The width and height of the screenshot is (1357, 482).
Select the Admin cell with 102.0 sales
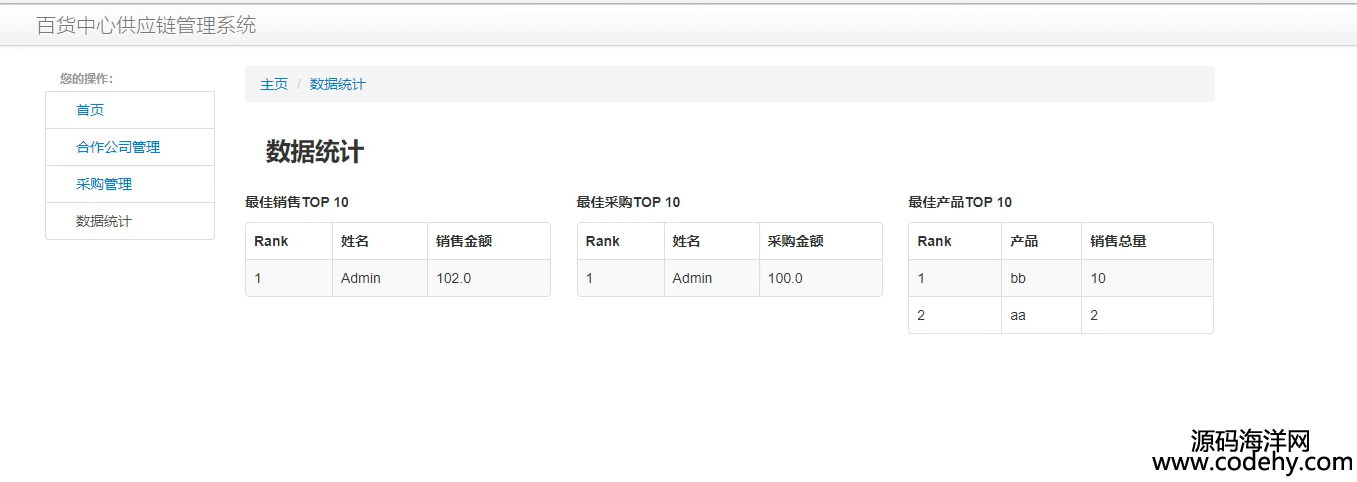coord(361,278)
